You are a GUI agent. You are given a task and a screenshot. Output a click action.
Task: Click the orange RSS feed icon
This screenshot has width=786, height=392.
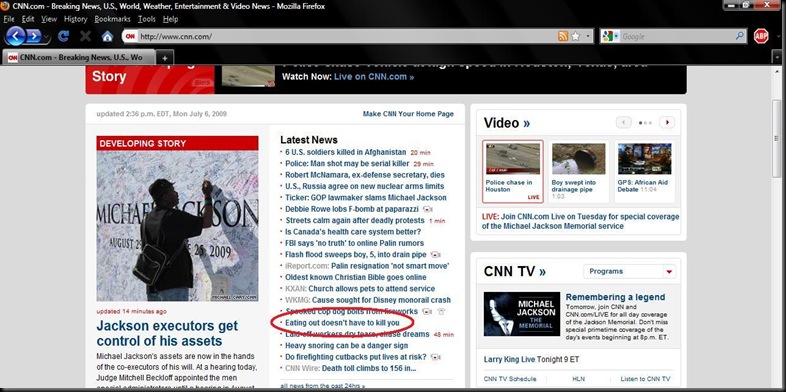point(563,36)
